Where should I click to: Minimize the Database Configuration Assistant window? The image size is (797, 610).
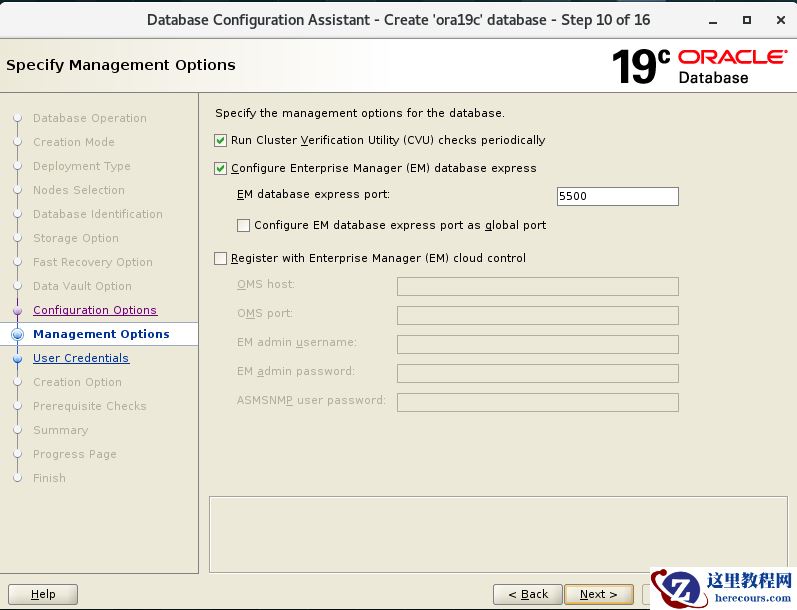coord(713,21)
